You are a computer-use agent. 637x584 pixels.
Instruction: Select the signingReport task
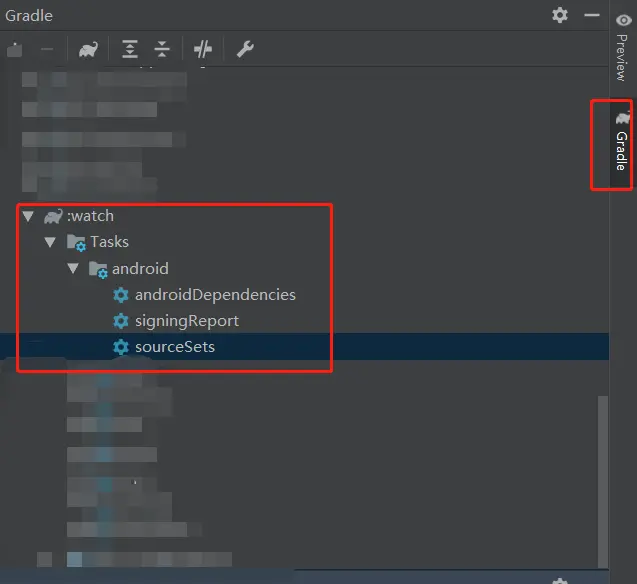(x=187, y=321)
